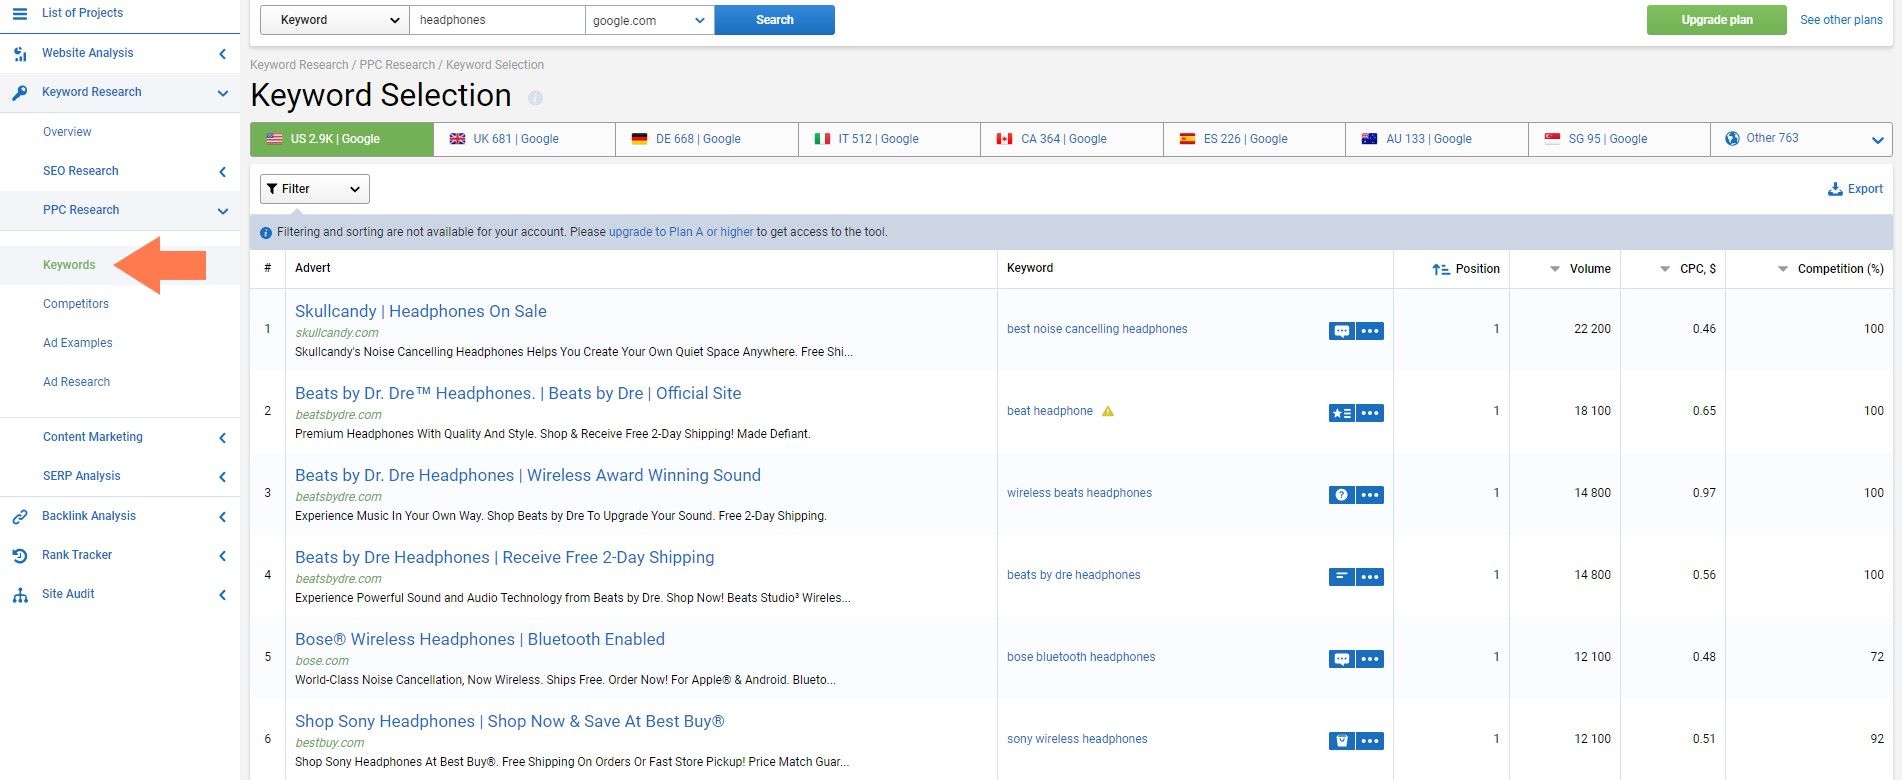This screenshot has width=1902, height=780.
Task: Click upgrade to Plan A or higher link
Action: [x=681, y=232]
